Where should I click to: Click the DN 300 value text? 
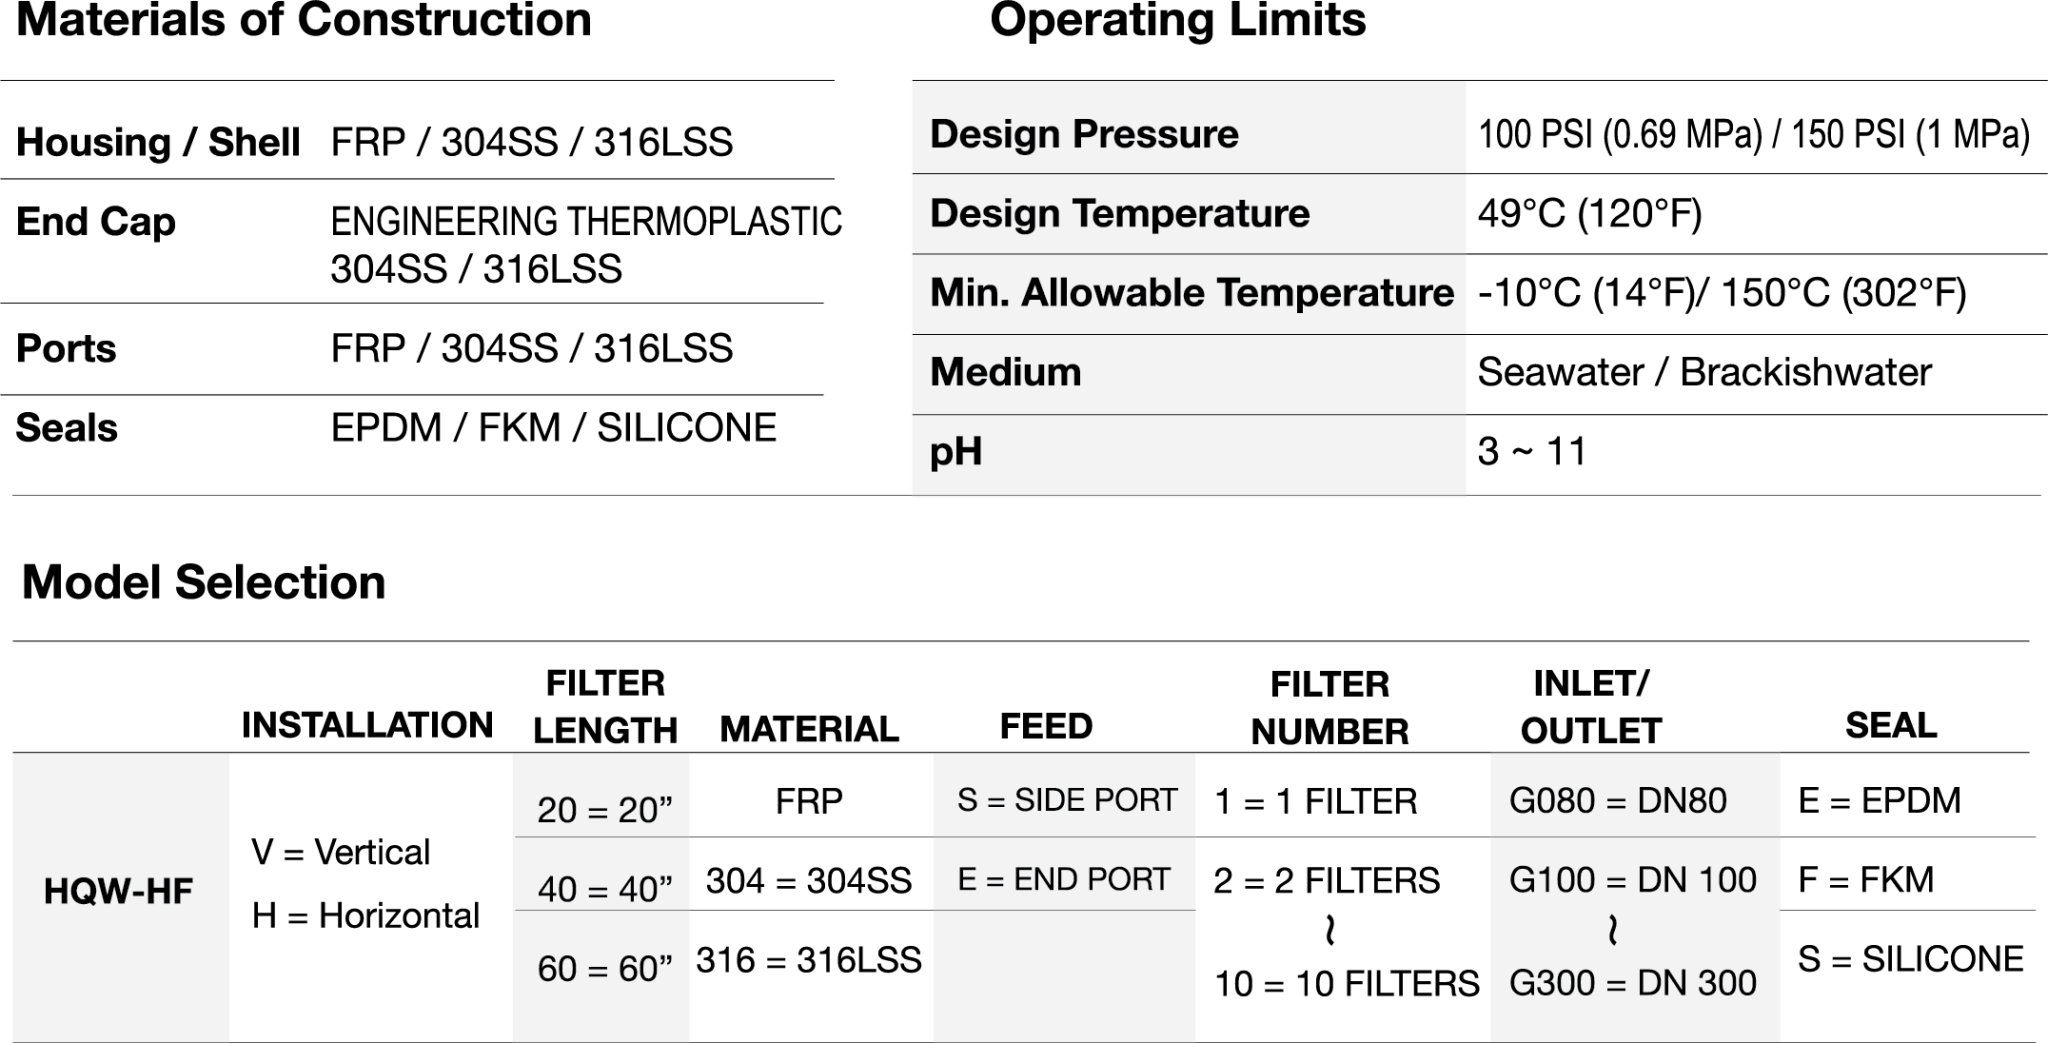pos(1696,983)
